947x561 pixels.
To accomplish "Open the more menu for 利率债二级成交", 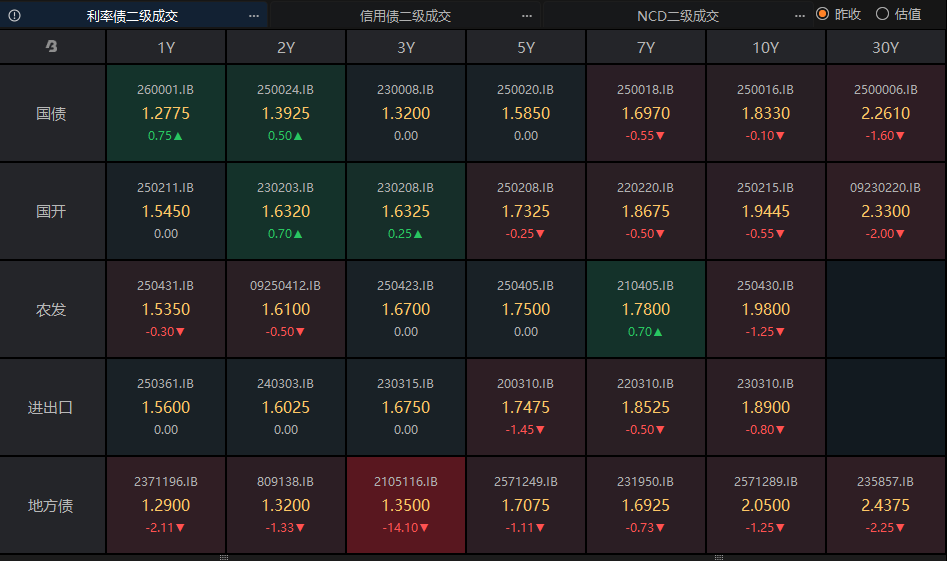I will 254,15.
